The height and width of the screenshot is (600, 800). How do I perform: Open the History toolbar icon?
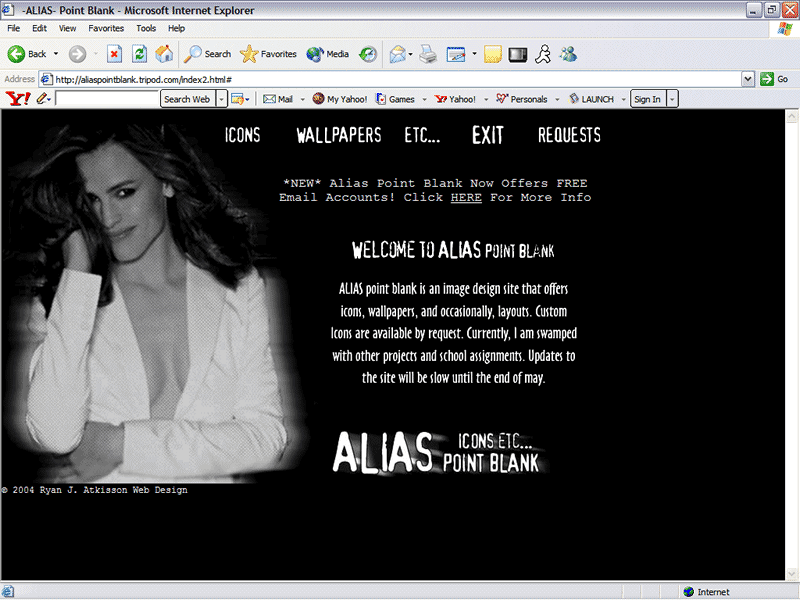[x=368, y=54]
